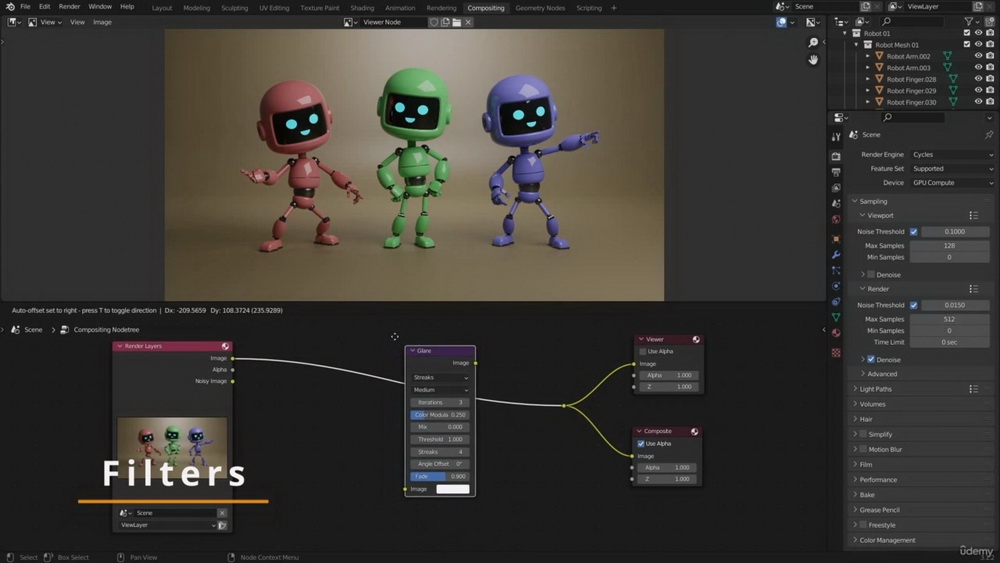Image resolution: width=1000 pixels, height=563 pixels.
Task: Enable Viewport Denoise checkbox
Action: 871,274
